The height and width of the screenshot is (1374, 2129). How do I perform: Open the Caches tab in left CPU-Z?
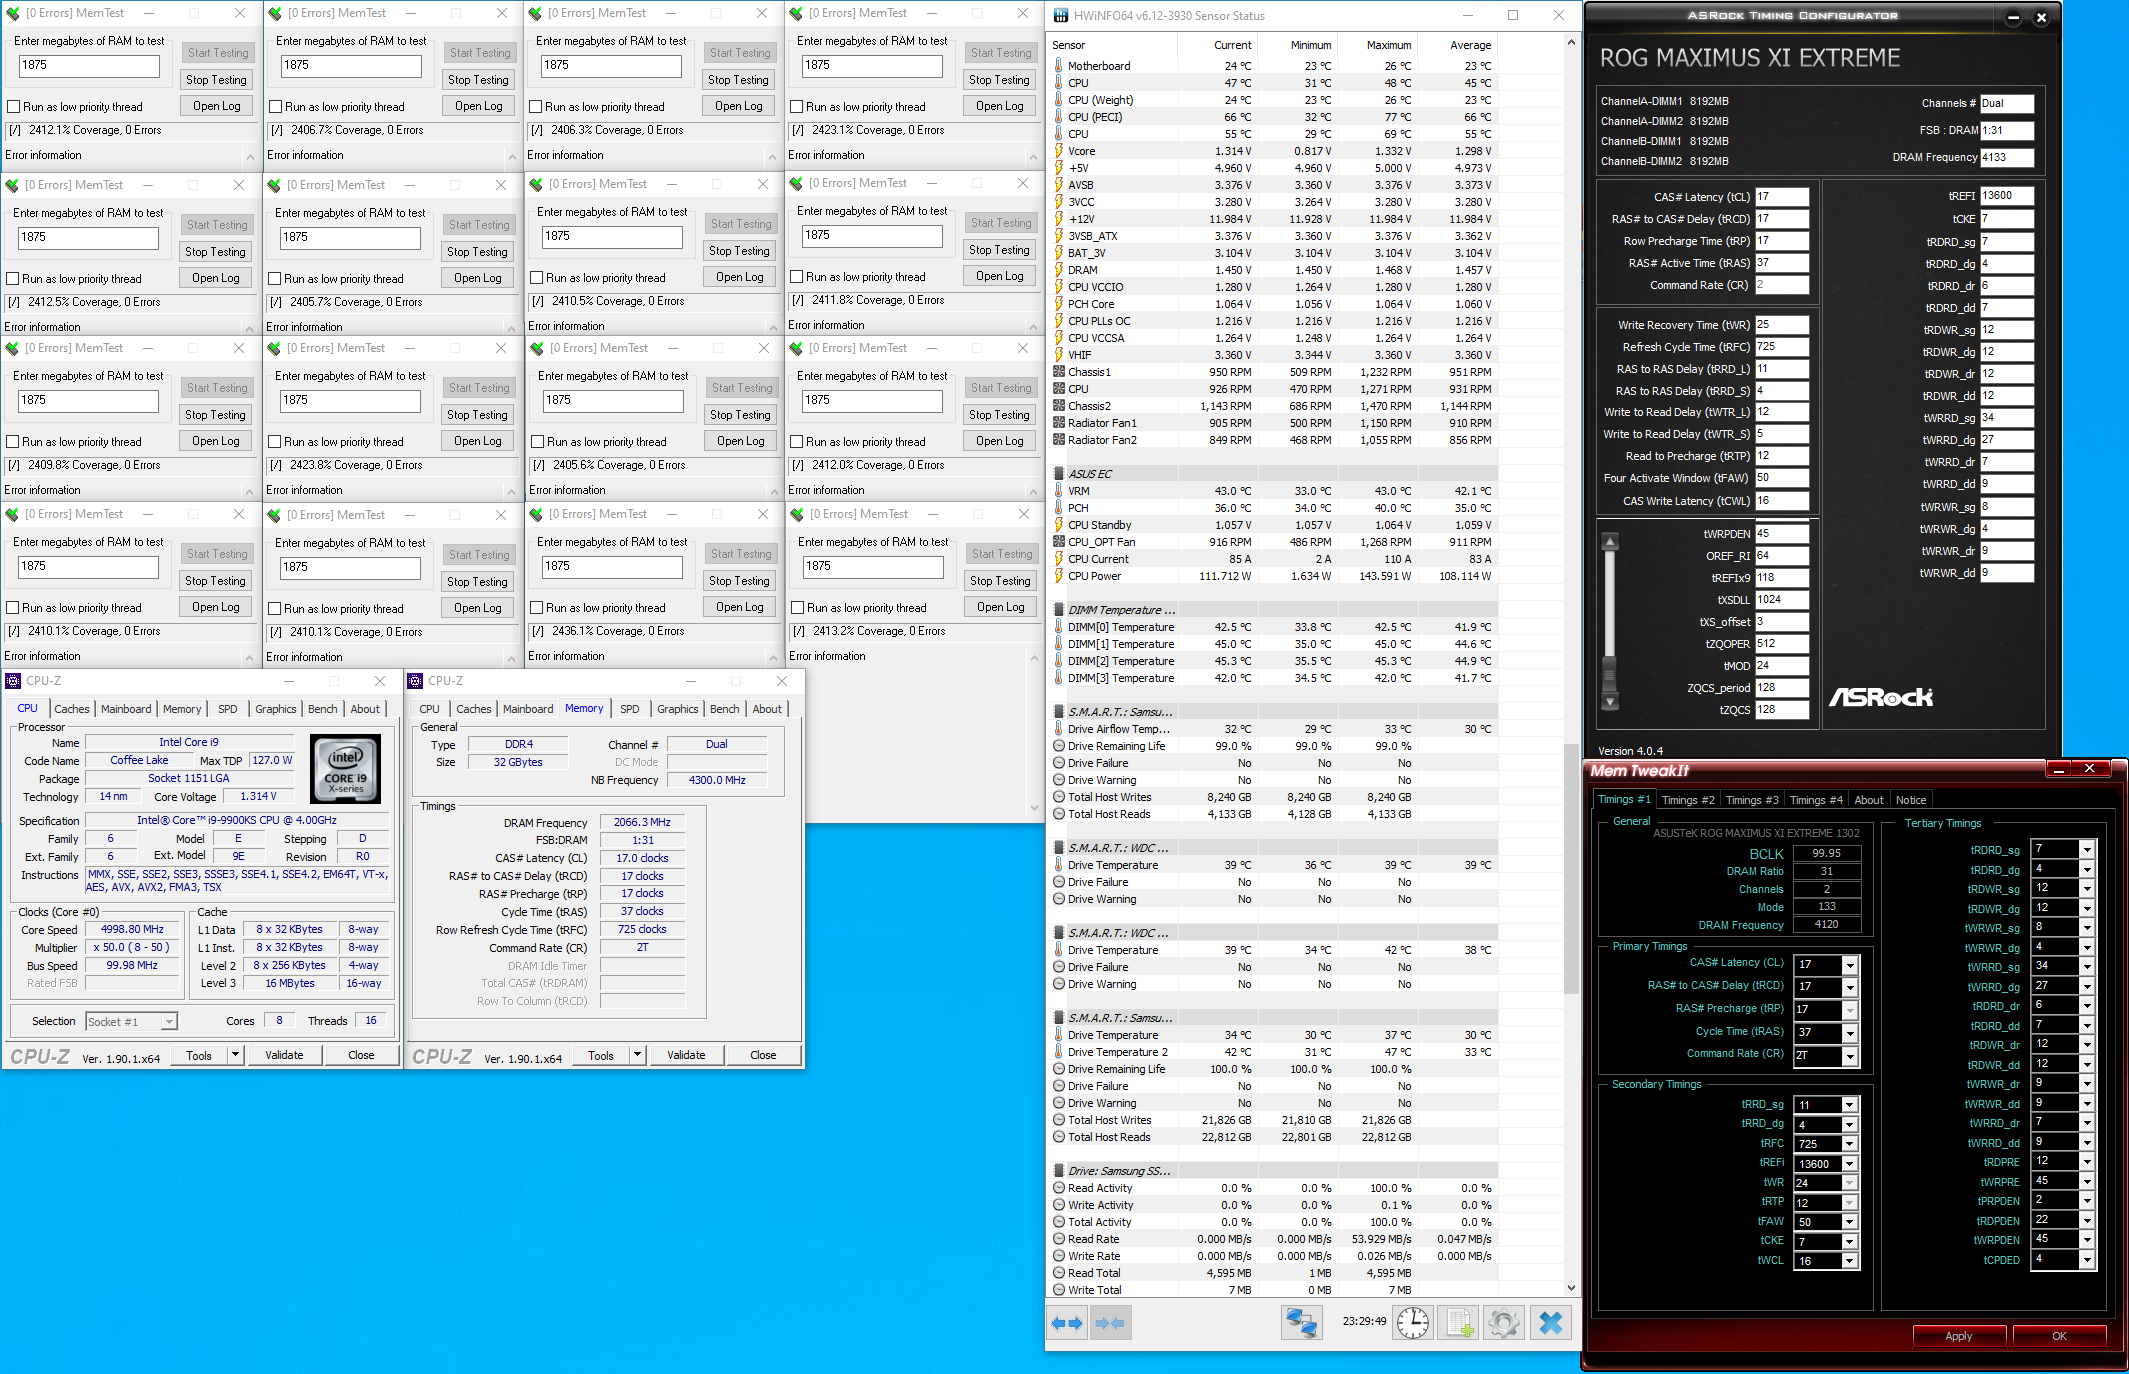coord(71,709)
